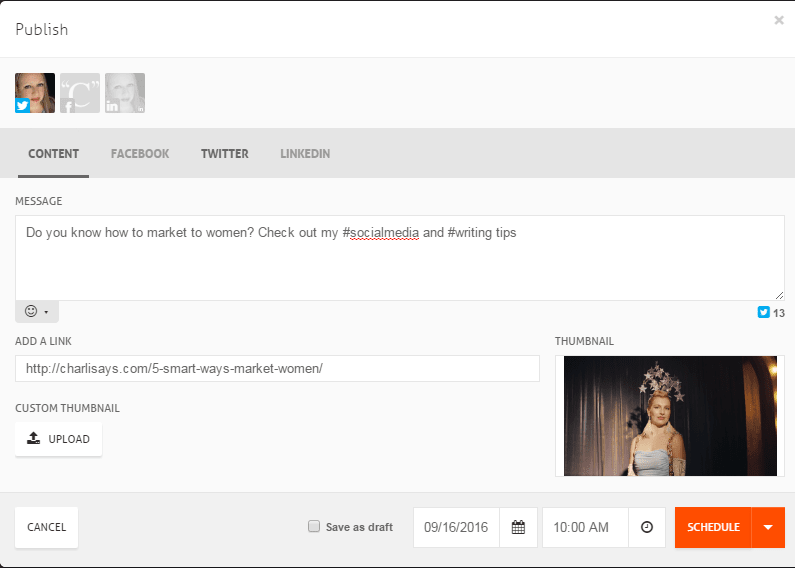
Task: Click the Add a Link URL field
Action: (277, 368)
